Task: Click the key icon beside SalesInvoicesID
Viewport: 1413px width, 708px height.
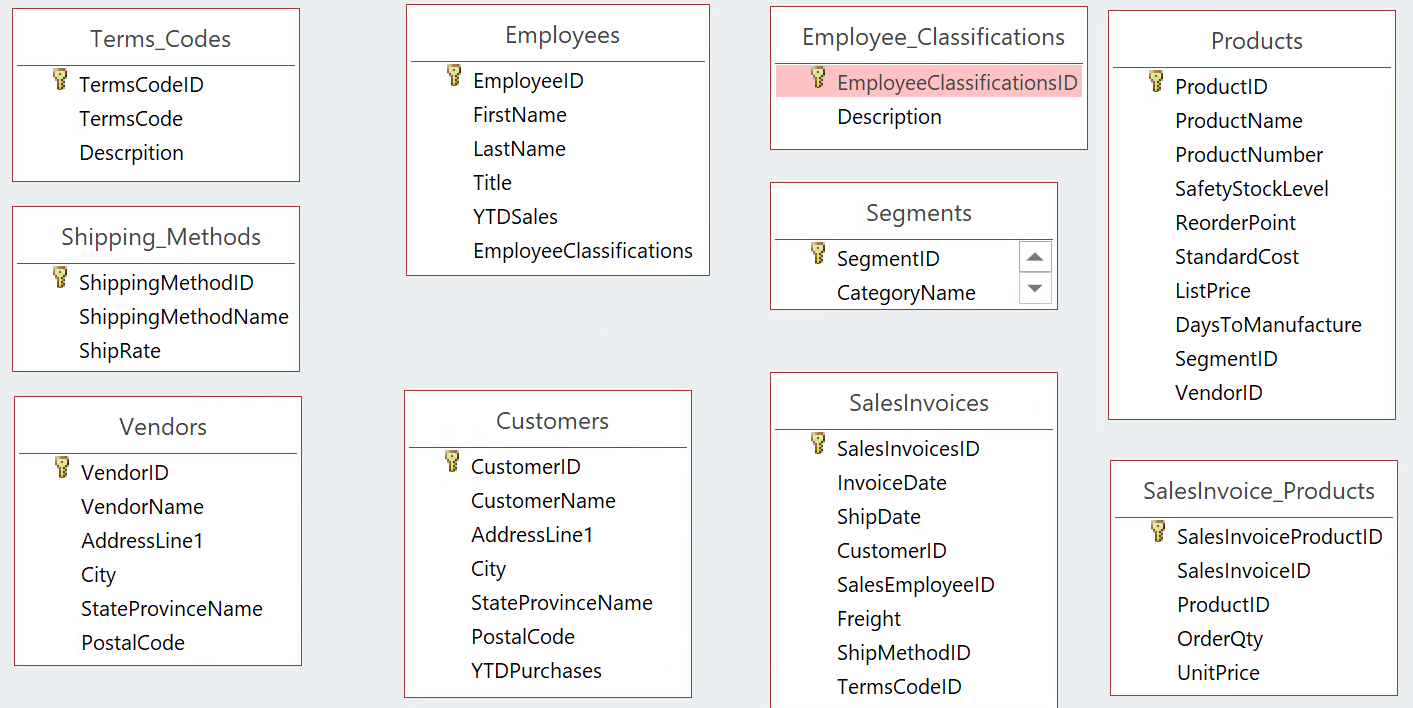Action: (x=818, y=444)
